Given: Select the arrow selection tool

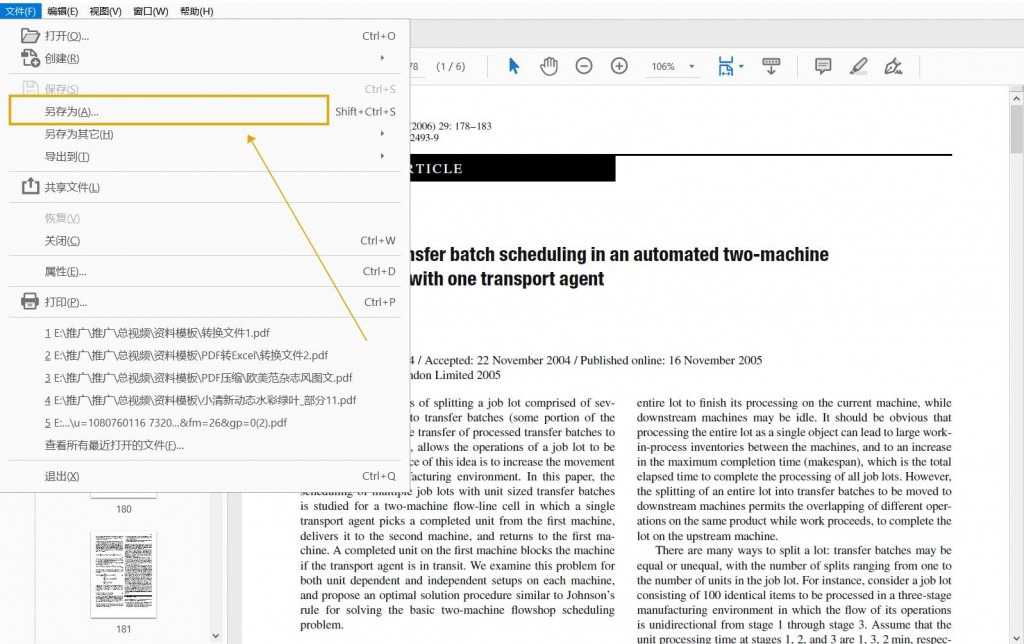Looking at the screenshot, I should click(514, 66).
